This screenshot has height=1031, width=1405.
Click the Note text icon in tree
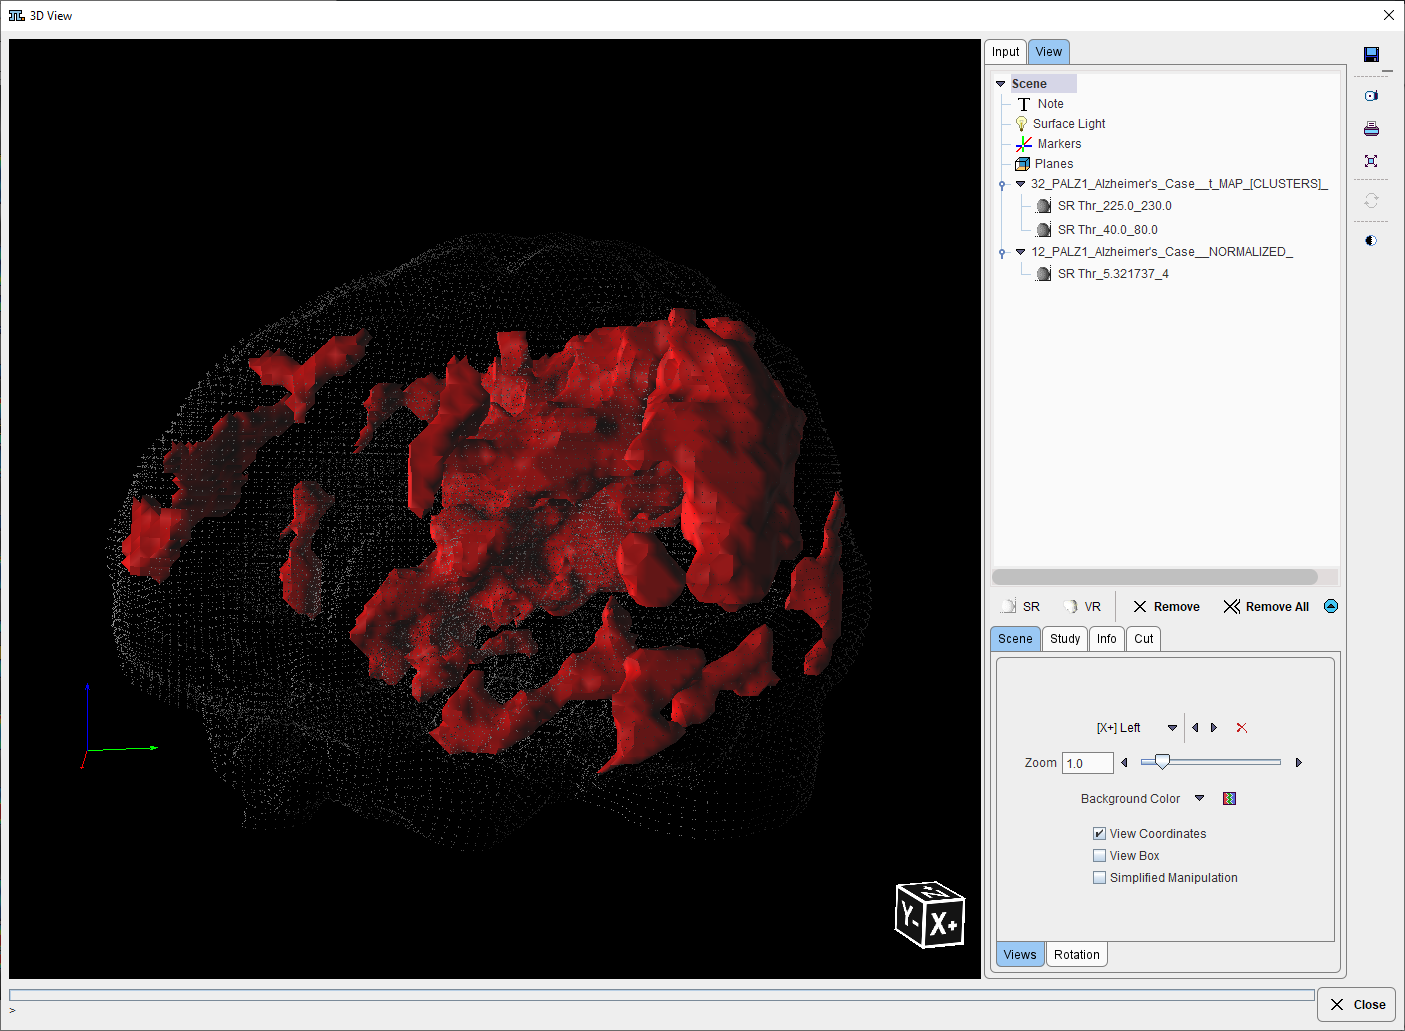tap(1023, 104)
